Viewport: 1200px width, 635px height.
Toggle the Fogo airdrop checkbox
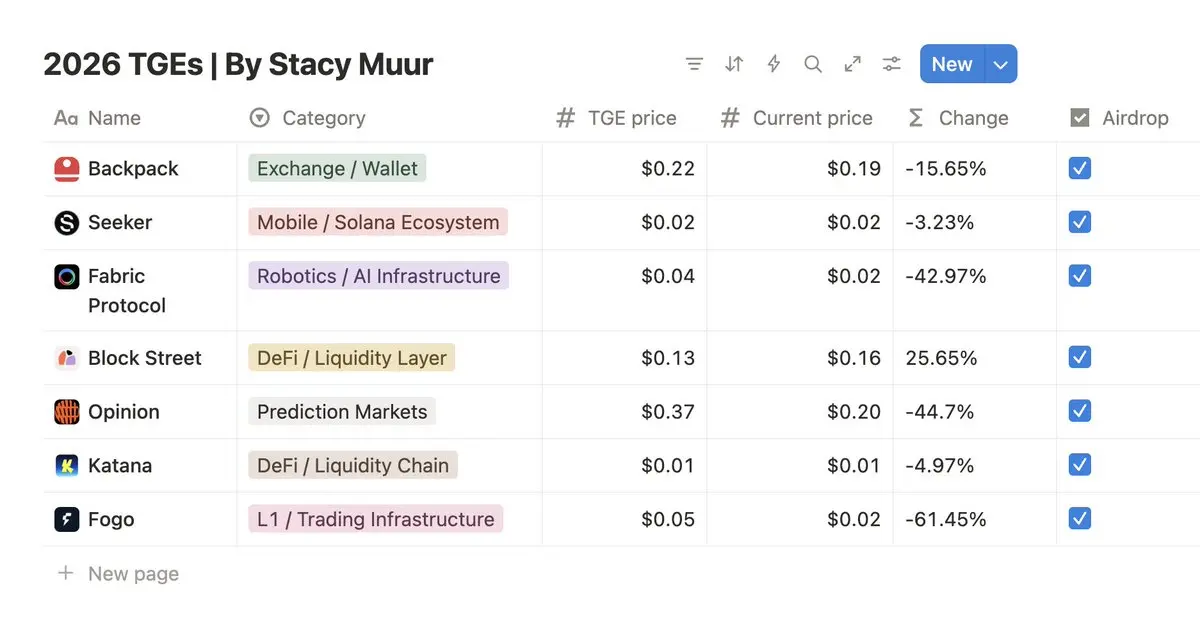tap(1080, 518)
